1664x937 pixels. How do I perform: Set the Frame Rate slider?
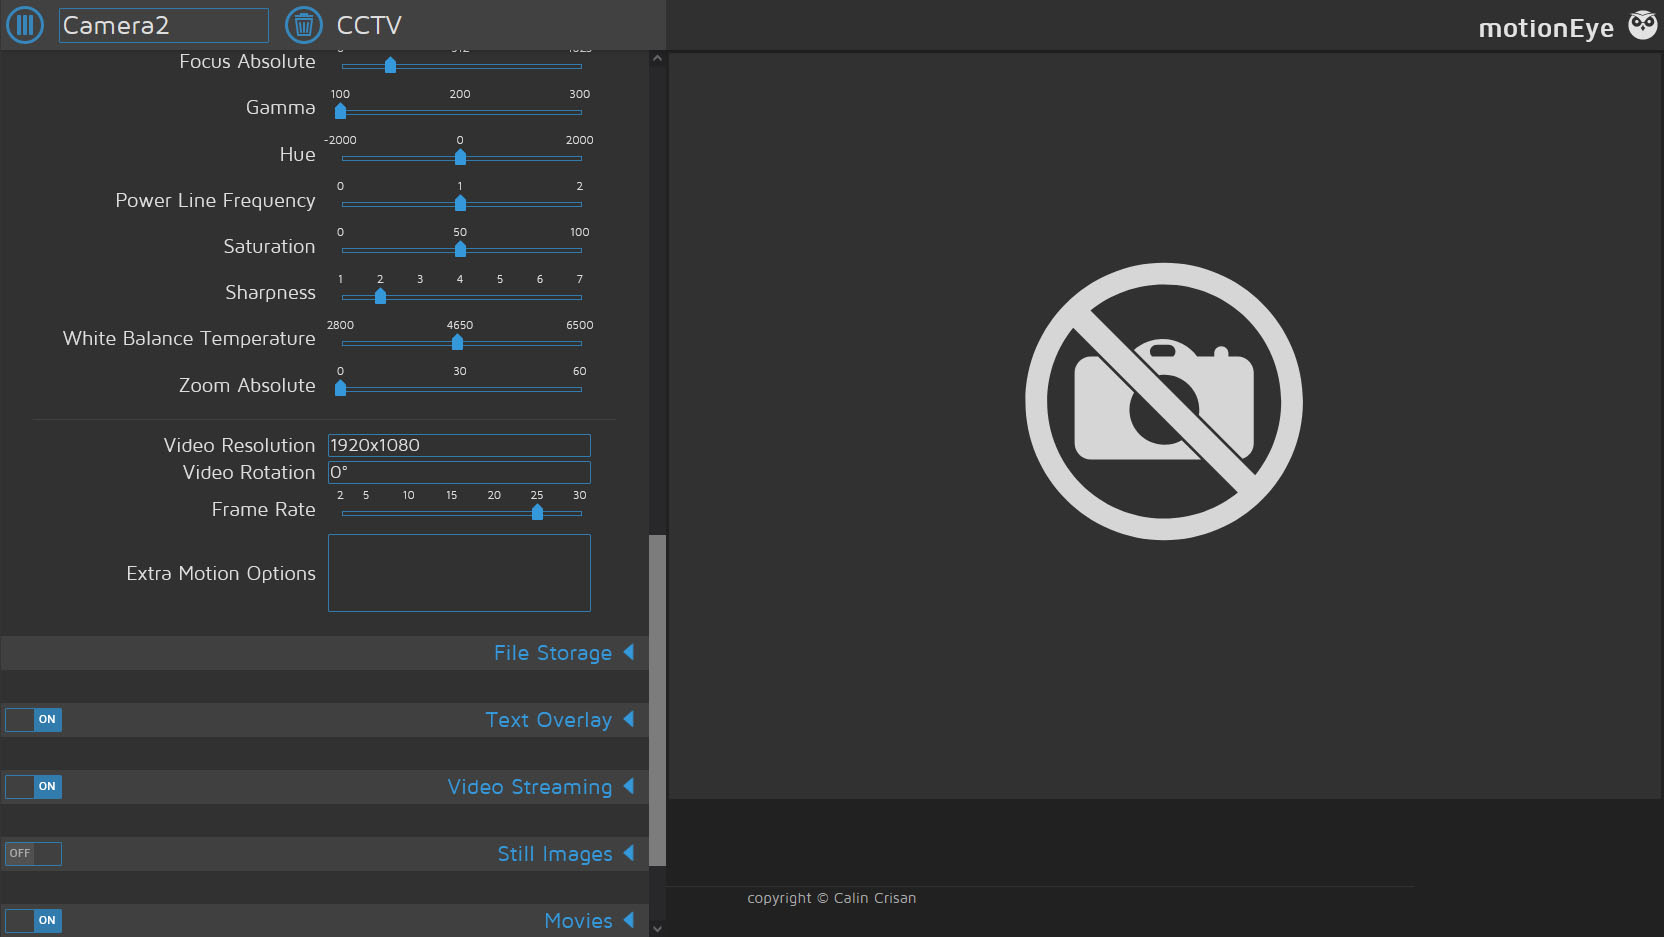536,512
